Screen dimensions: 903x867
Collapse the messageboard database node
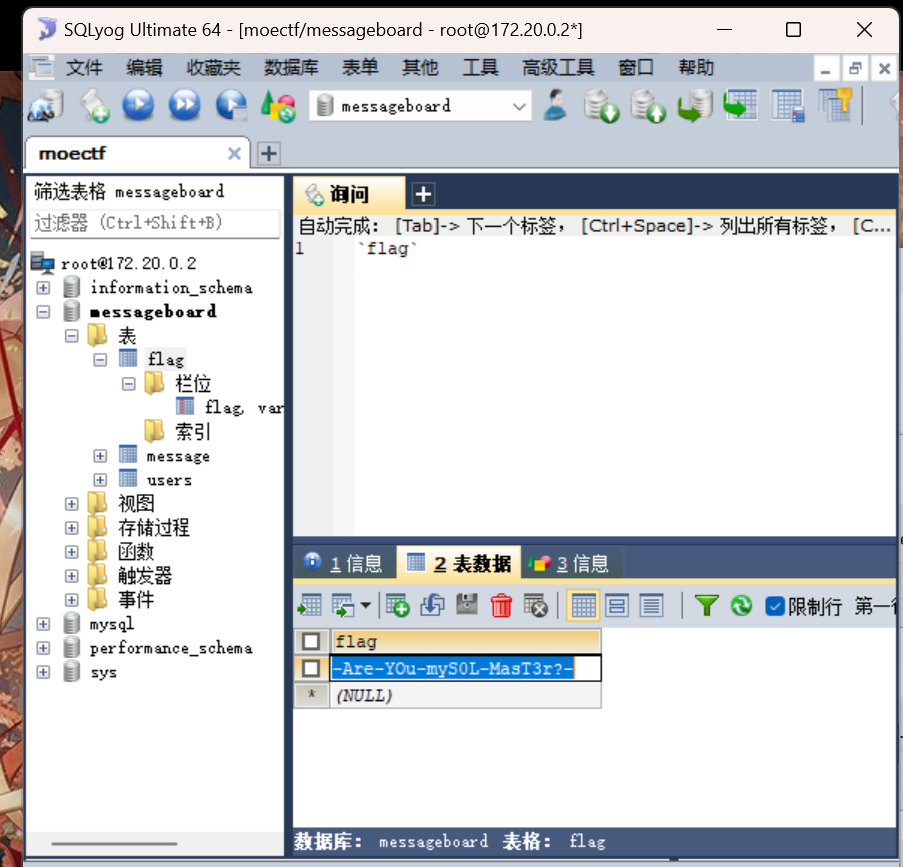[43, 312]
